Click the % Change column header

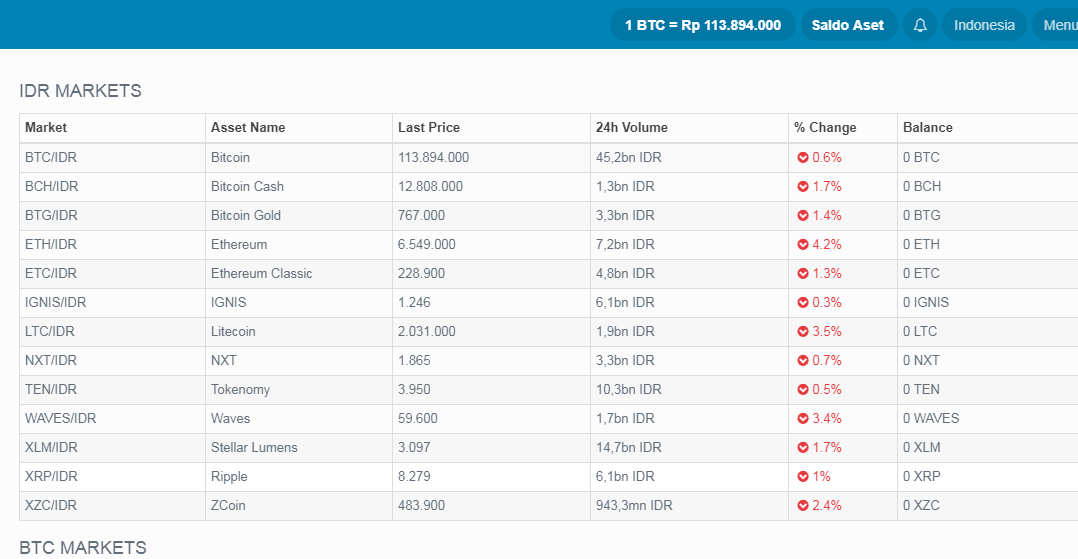[825, 128]
